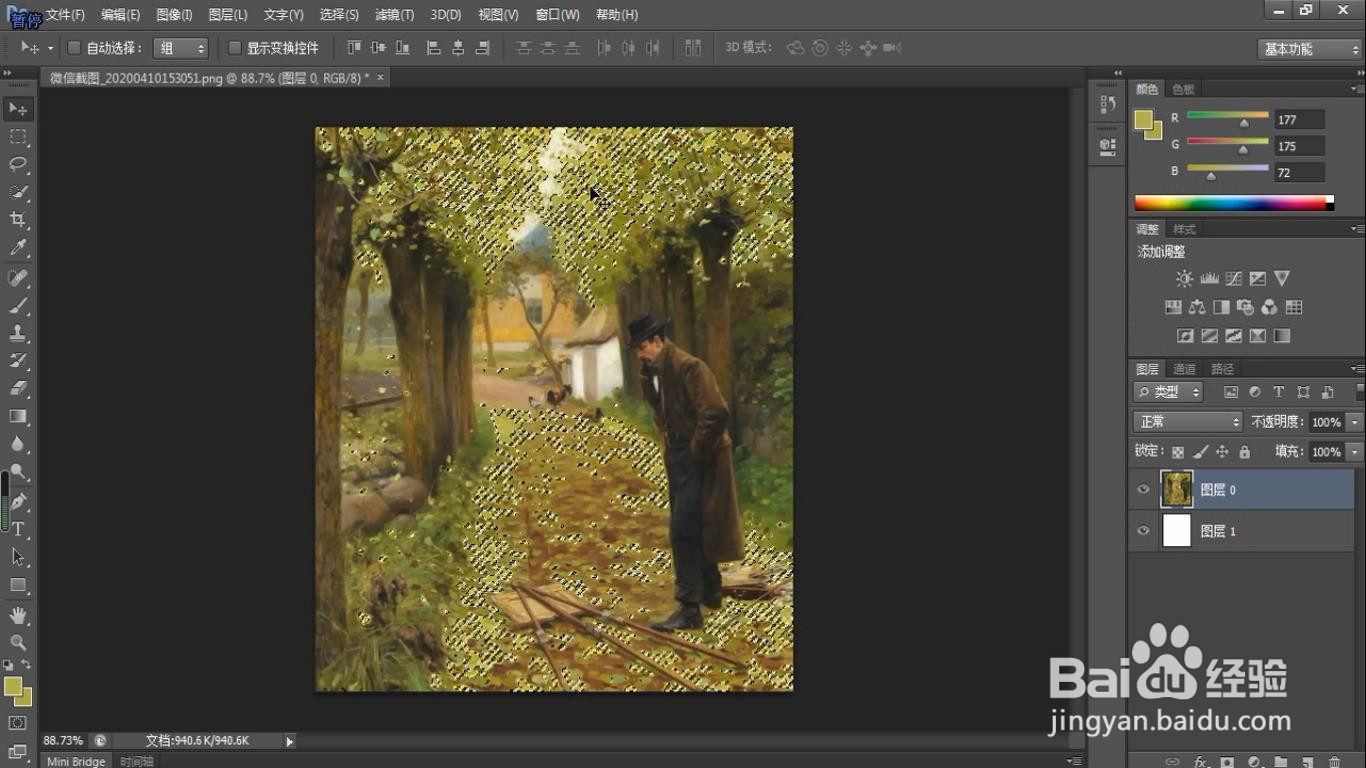Image resolution: width=1366 pixels, height=768 pixels.
Task: Switch to the 路径 tab
Action: tap(1222, 369)
